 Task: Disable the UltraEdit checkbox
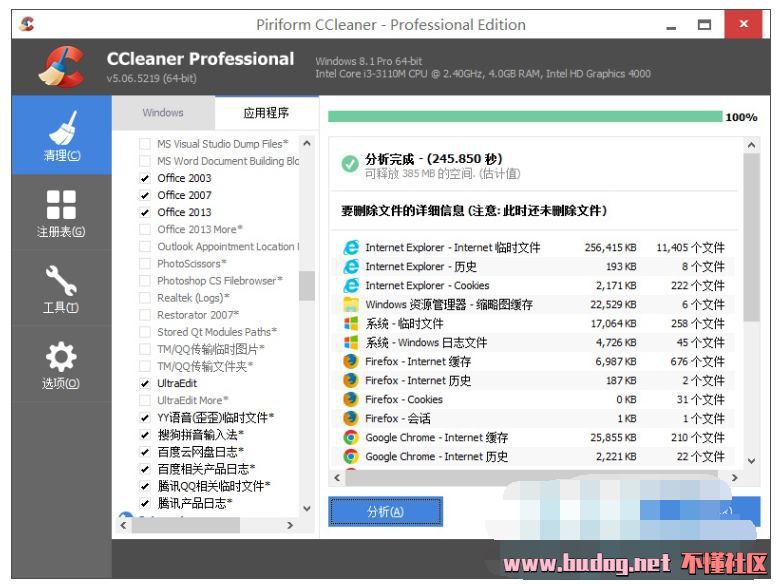[145, 383]
